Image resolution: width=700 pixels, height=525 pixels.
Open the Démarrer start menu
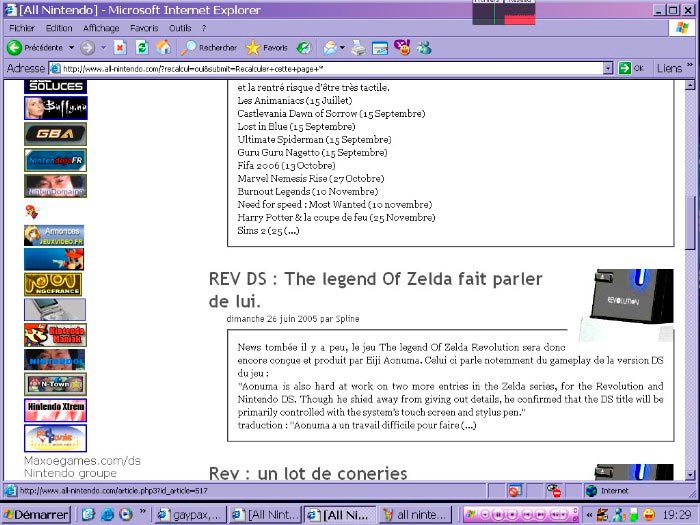click(36, 515)
